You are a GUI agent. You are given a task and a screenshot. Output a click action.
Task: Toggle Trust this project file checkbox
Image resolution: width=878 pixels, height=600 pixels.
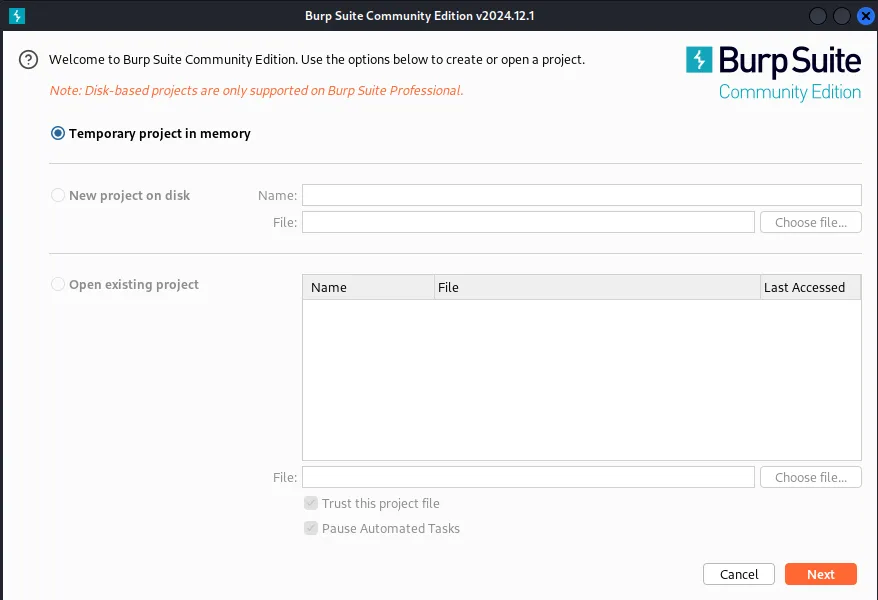point(311,503)
